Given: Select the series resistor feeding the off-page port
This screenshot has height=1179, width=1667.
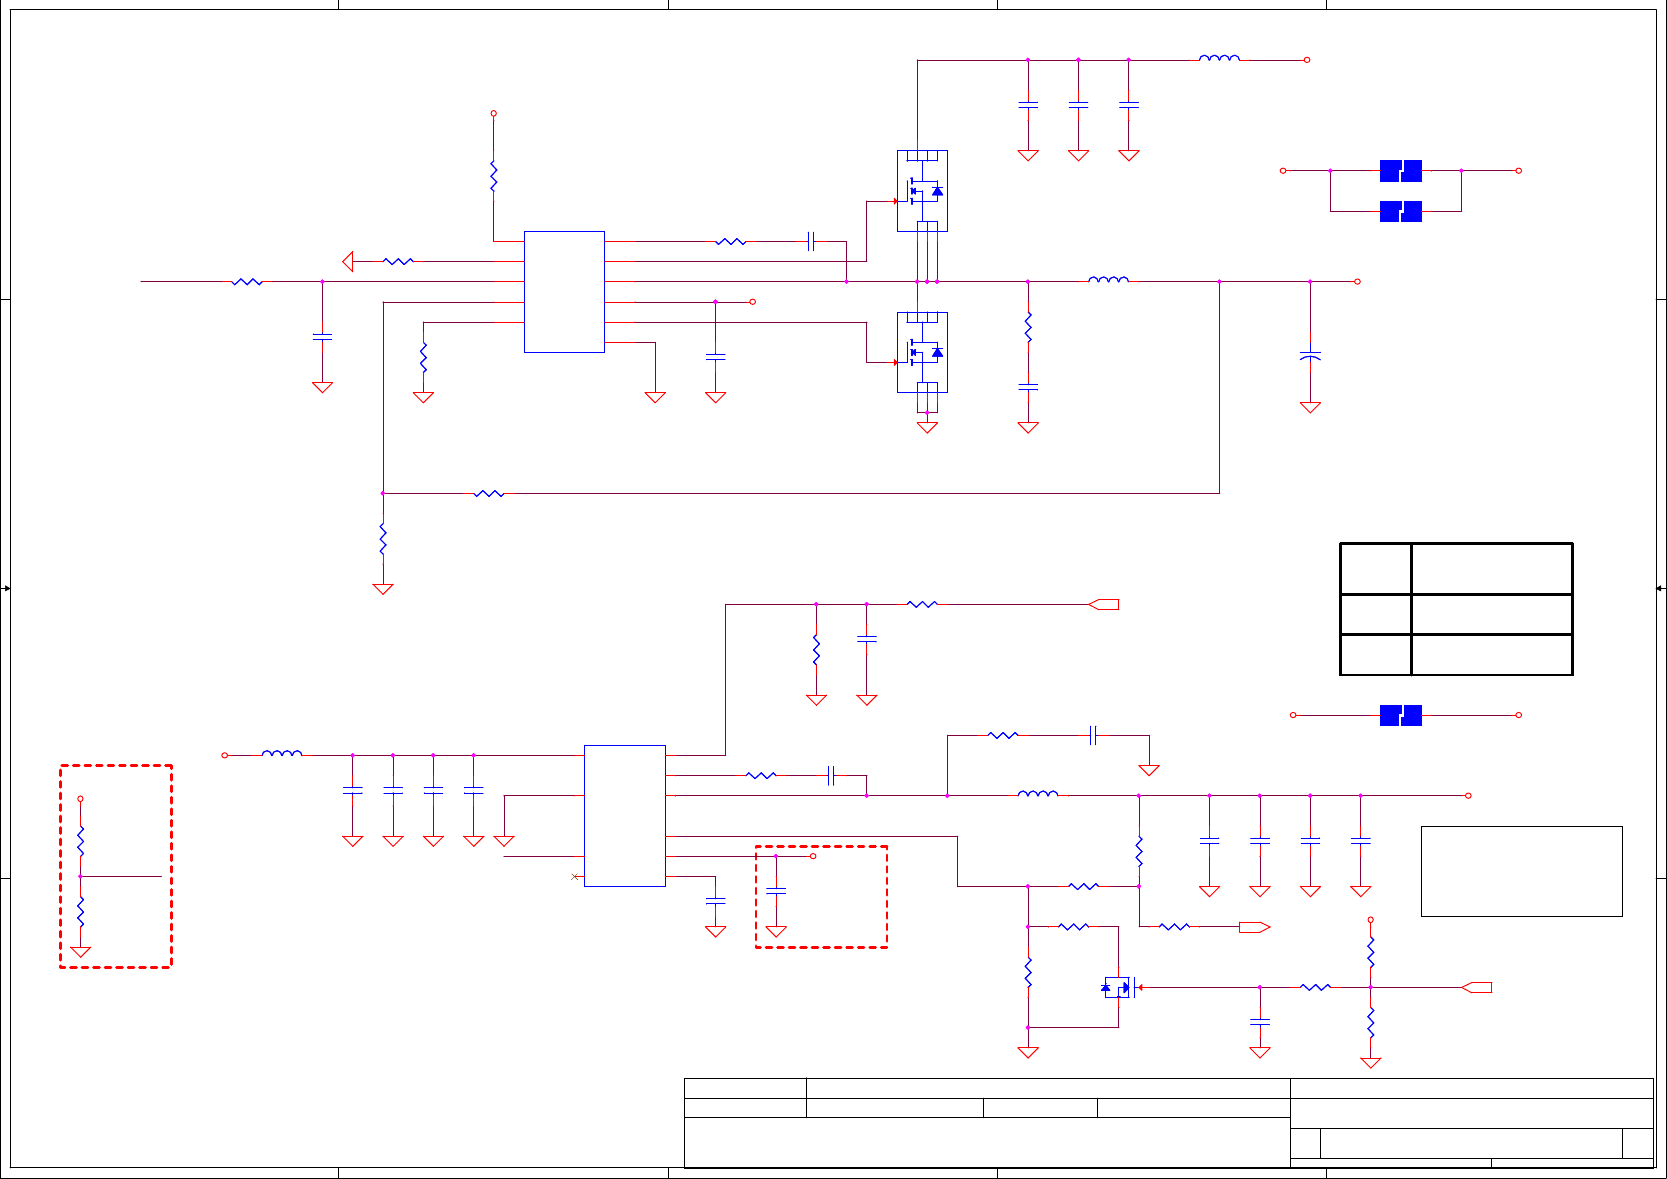Looking at the screenshot, I should pyautogui.click(x=922, y=604).
